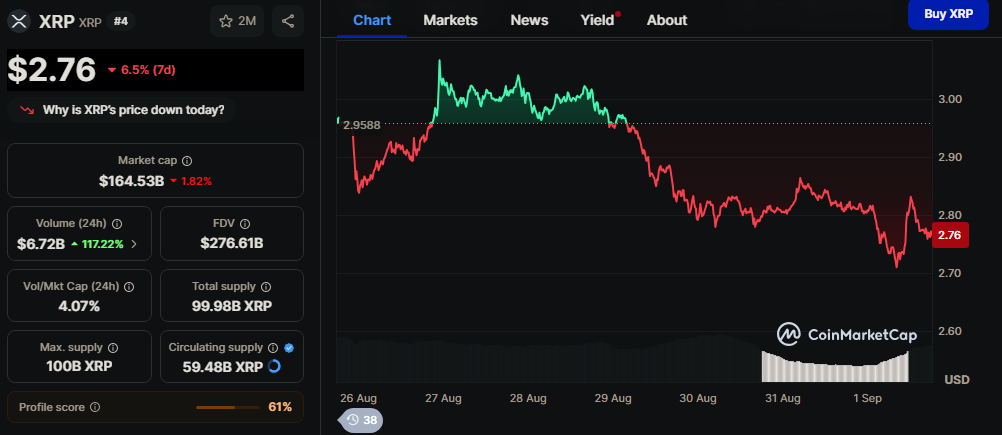Click the 4.07% Vol/Mkt Cap value
1002x435 pixels.
tap(79, 306)
